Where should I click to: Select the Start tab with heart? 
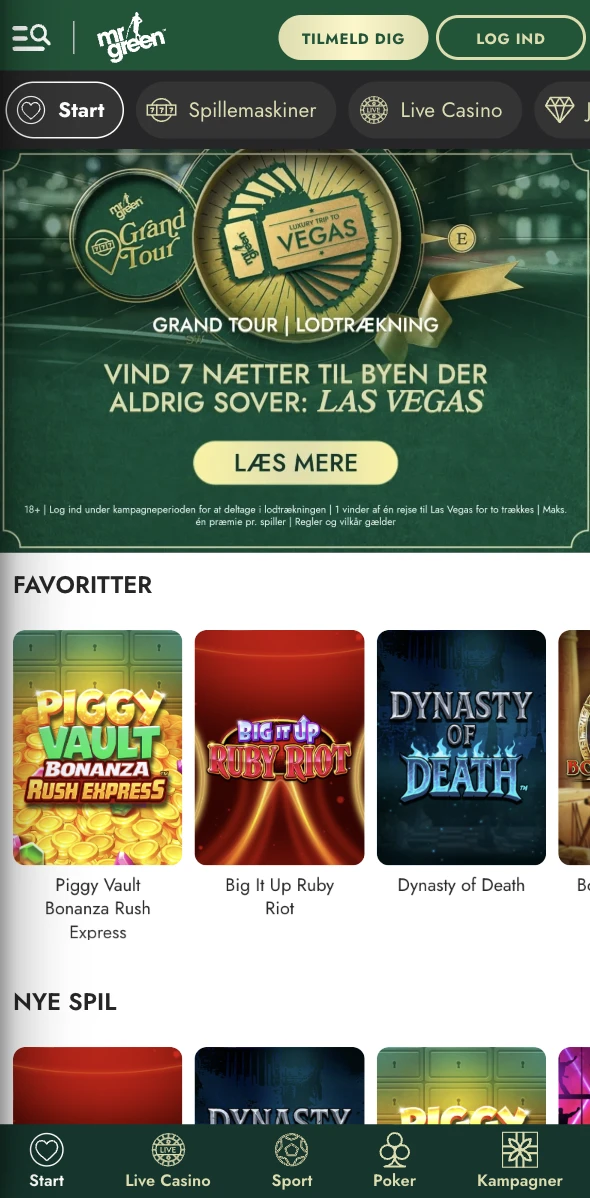[x=64, y=110]
